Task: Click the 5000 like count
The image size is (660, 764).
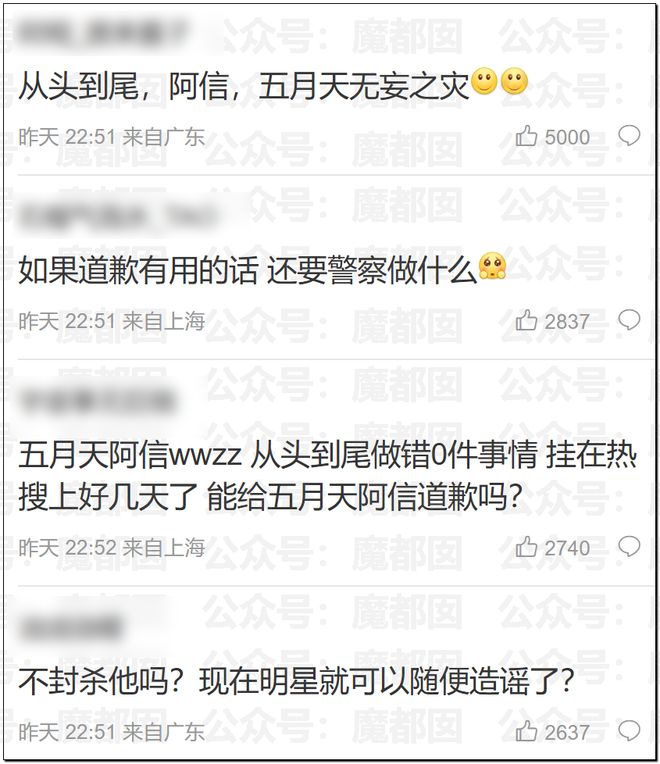Action: point(567,137)
